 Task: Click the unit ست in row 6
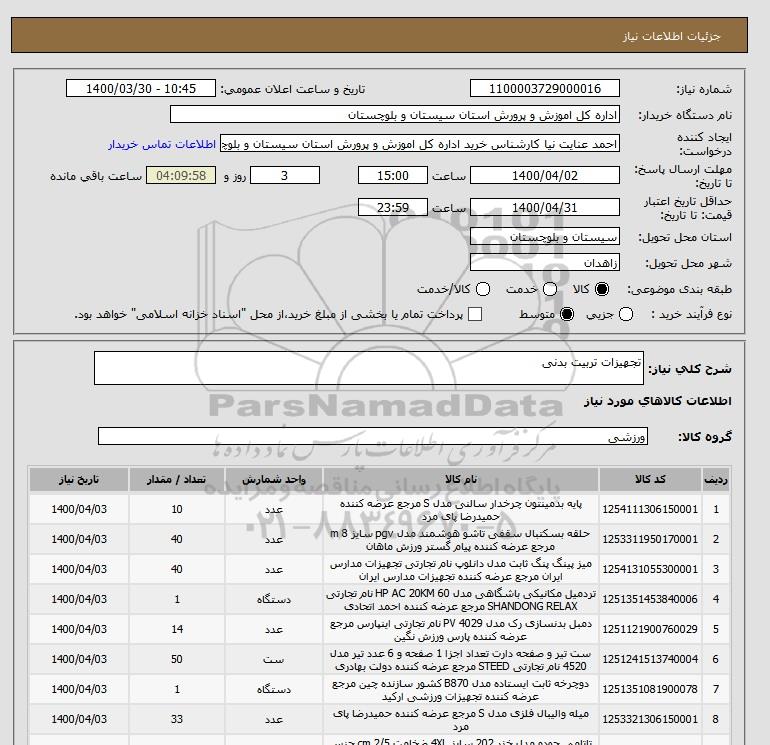click(274, 659)
